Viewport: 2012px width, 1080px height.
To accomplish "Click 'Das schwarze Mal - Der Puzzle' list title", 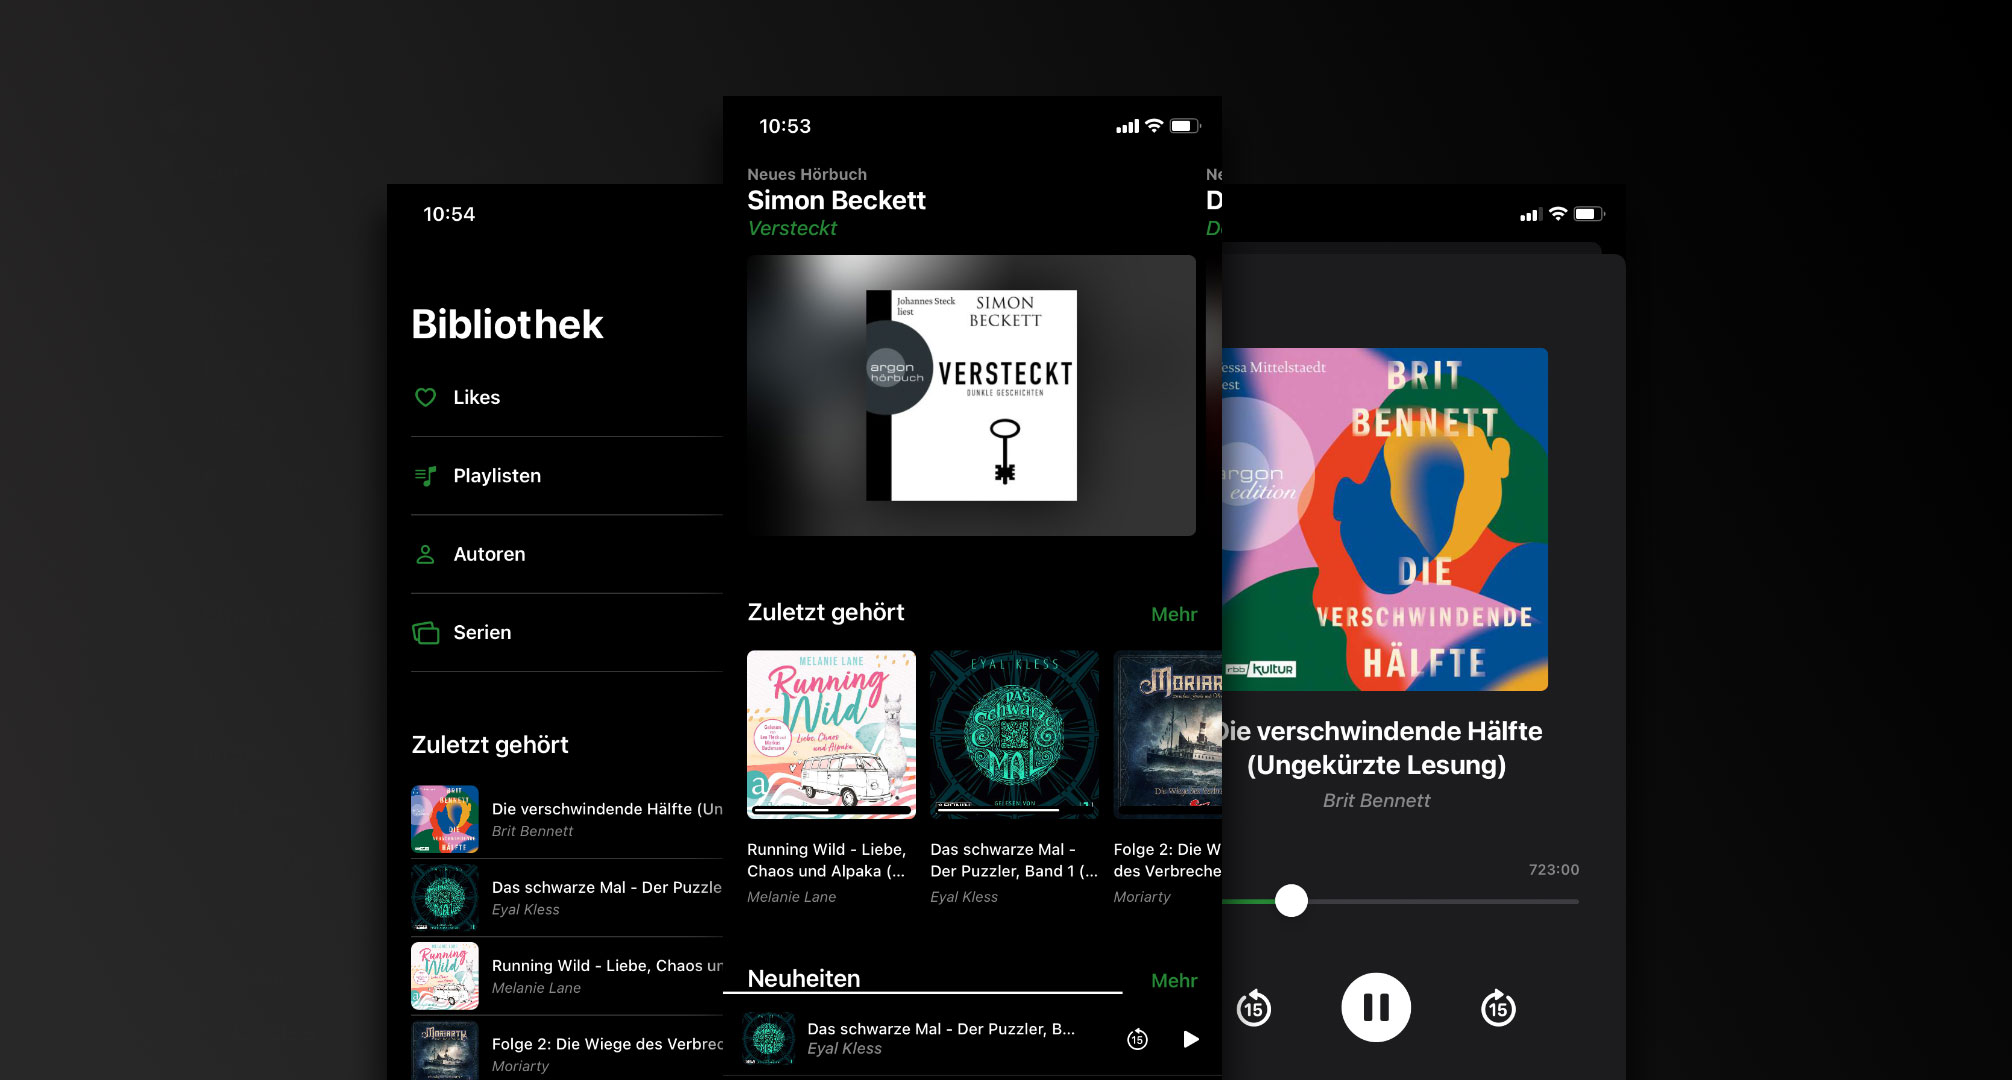I will (x=607, y=887).
